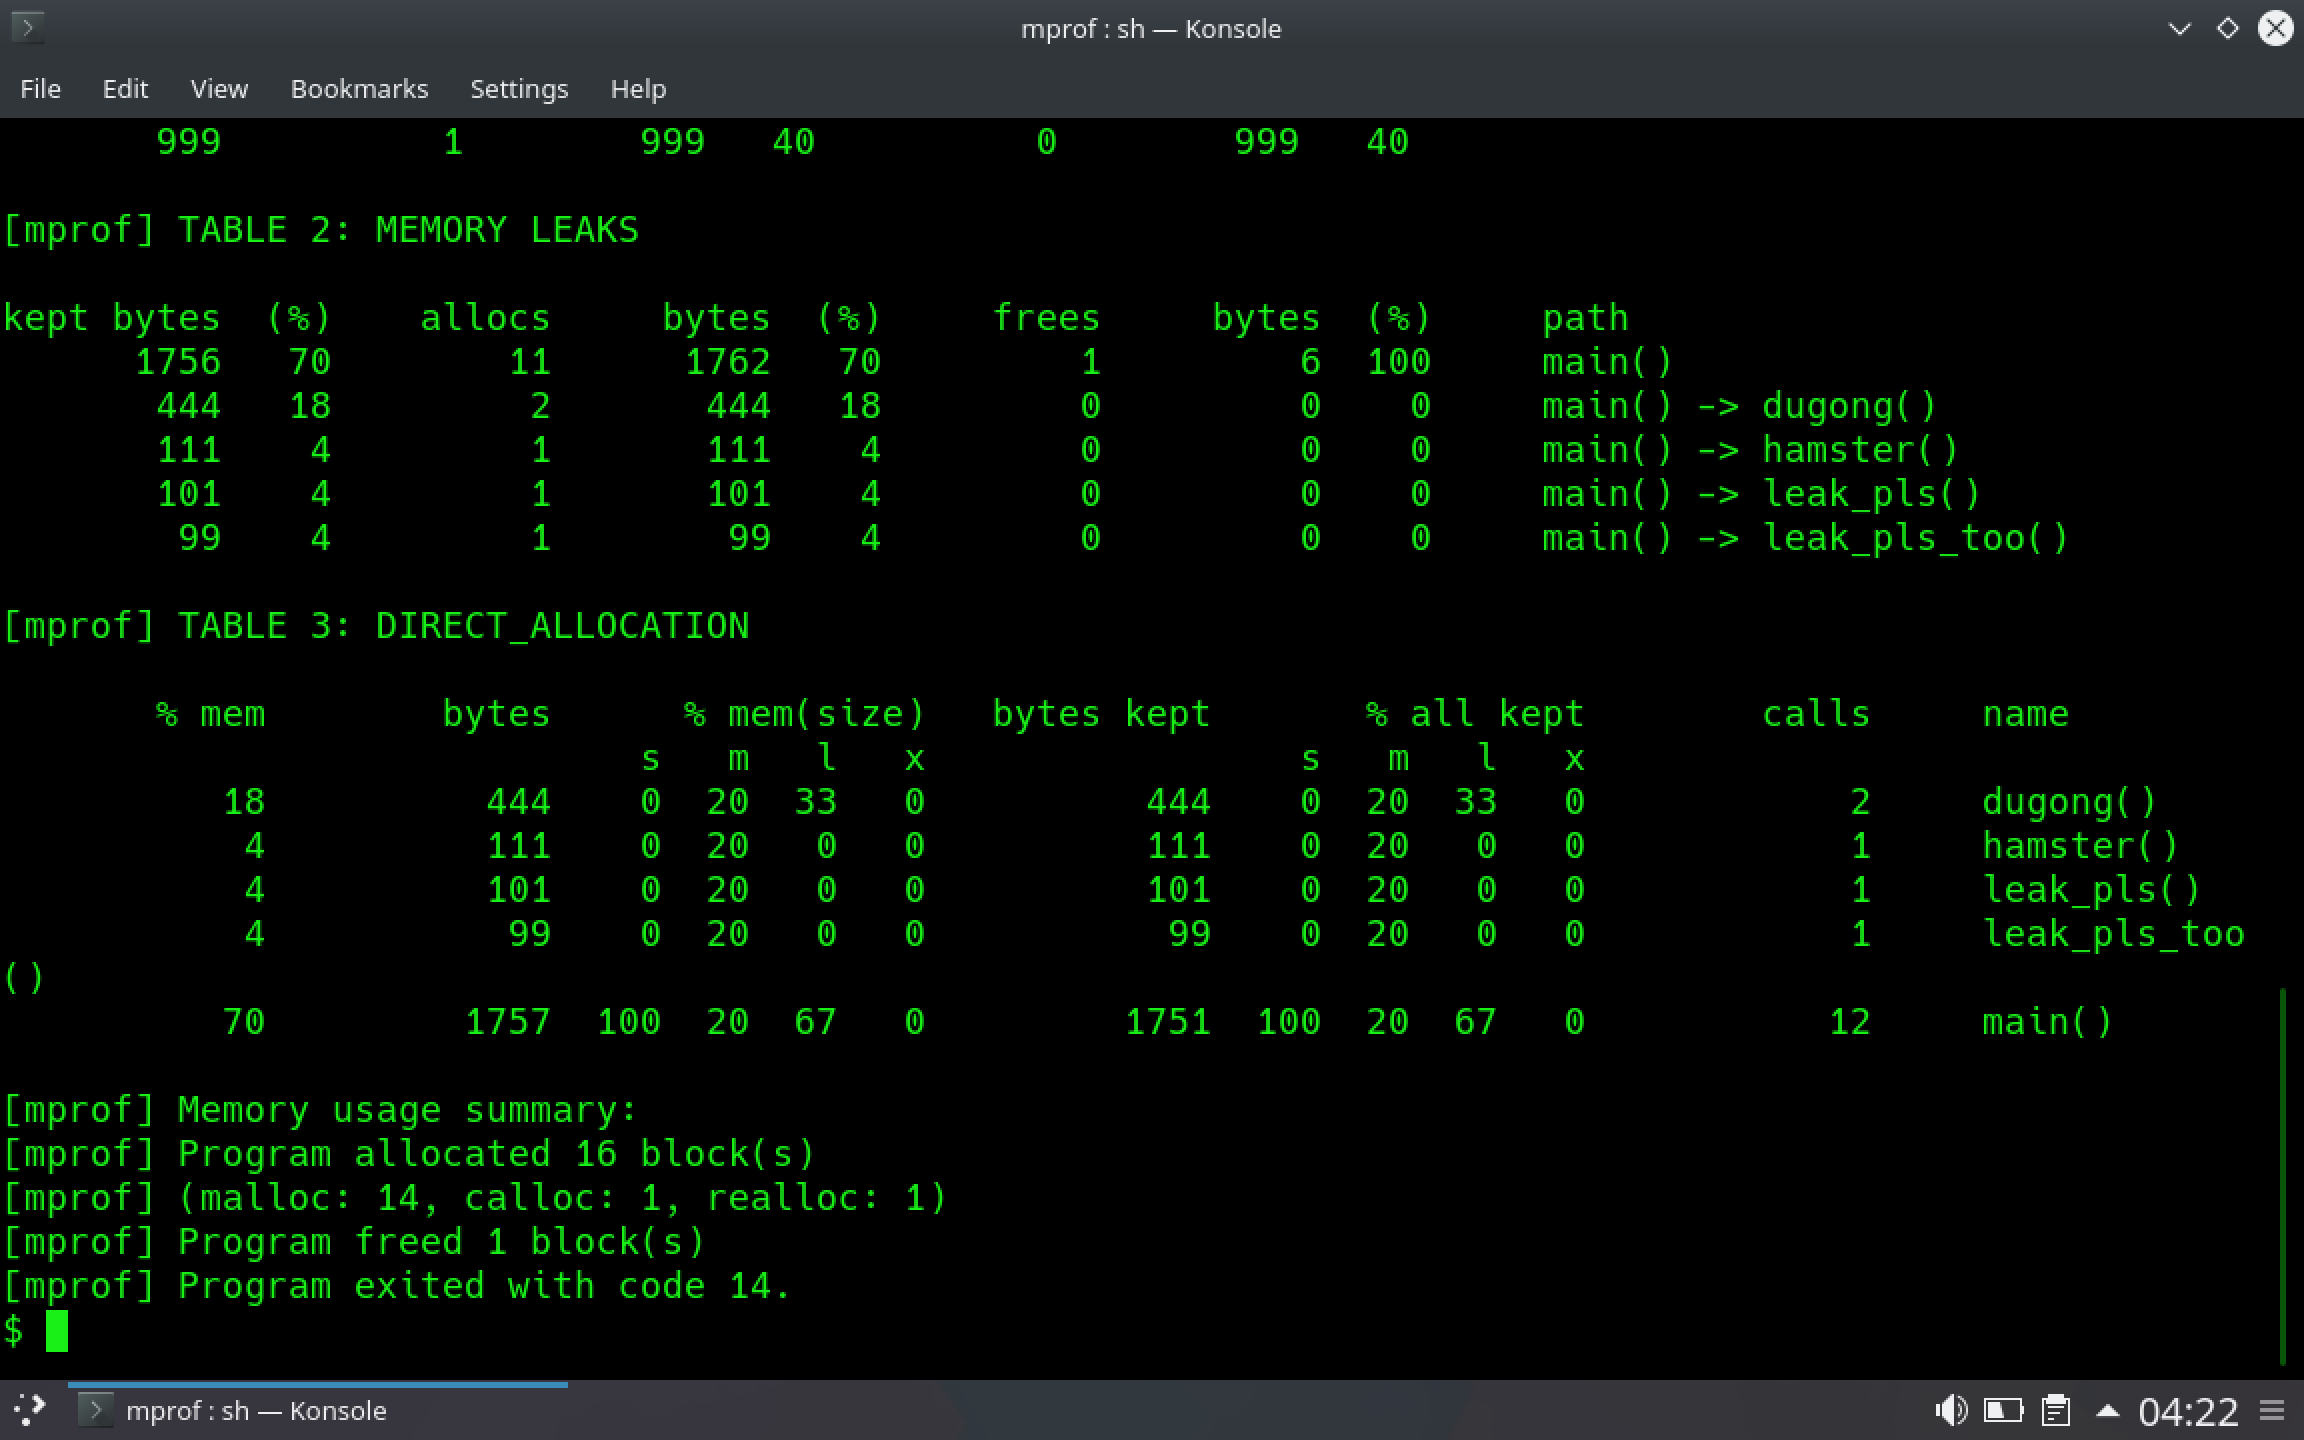Open the File menu
The height and width of the screenshot is (1440, 2304).
point(40,89)
